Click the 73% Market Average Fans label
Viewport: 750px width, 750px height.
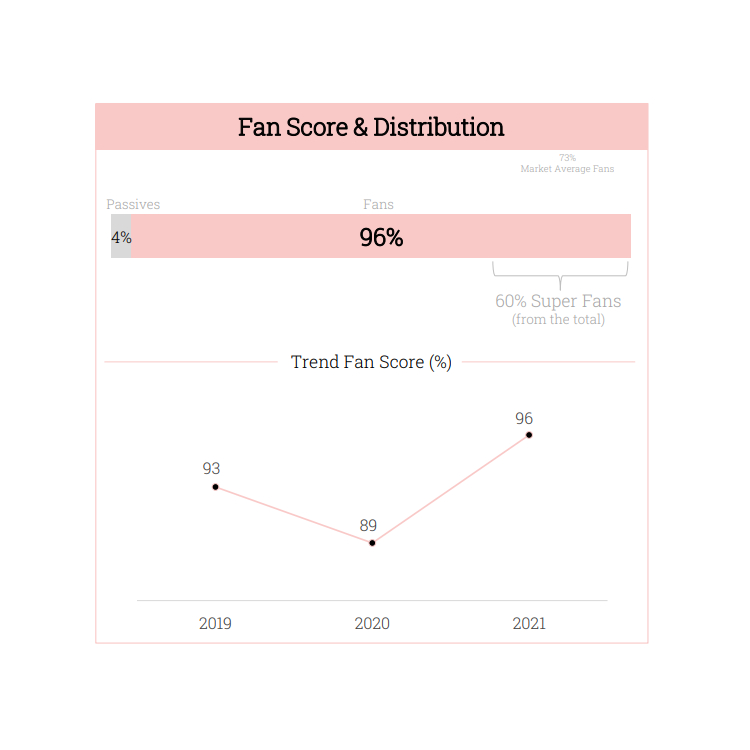(567, 164)
